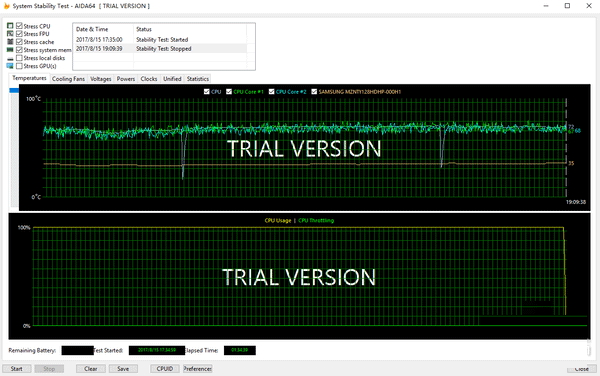The width and height of the screenshot is (600, 376).
Task: Click the disk icon beside Stress local disks
Action: tap(10, 58)
